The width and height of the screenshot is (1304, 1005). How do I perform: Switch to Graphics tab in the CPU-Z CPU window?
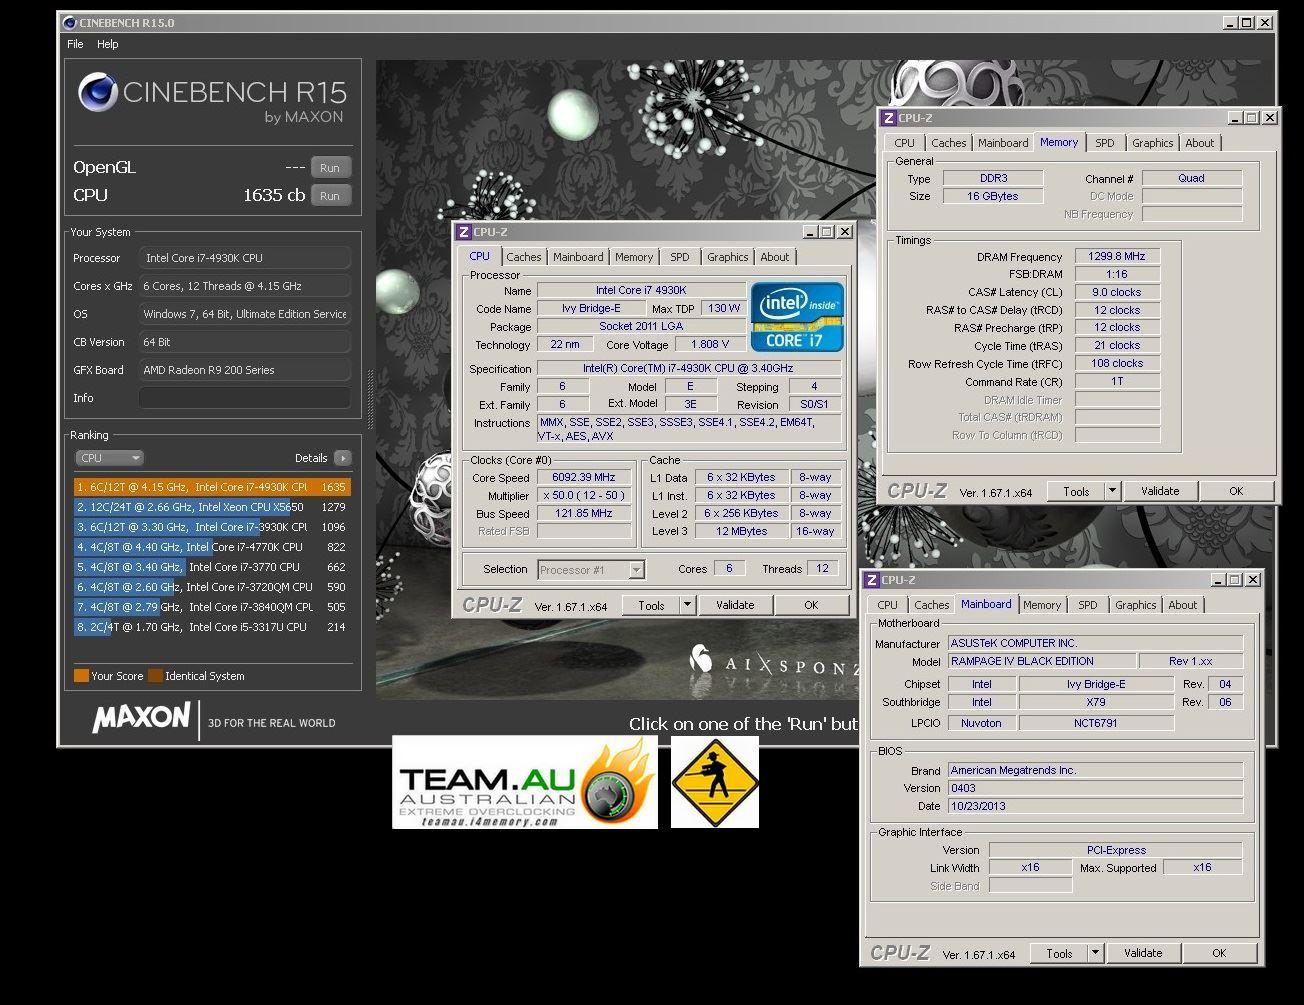(x=728, y=257)
